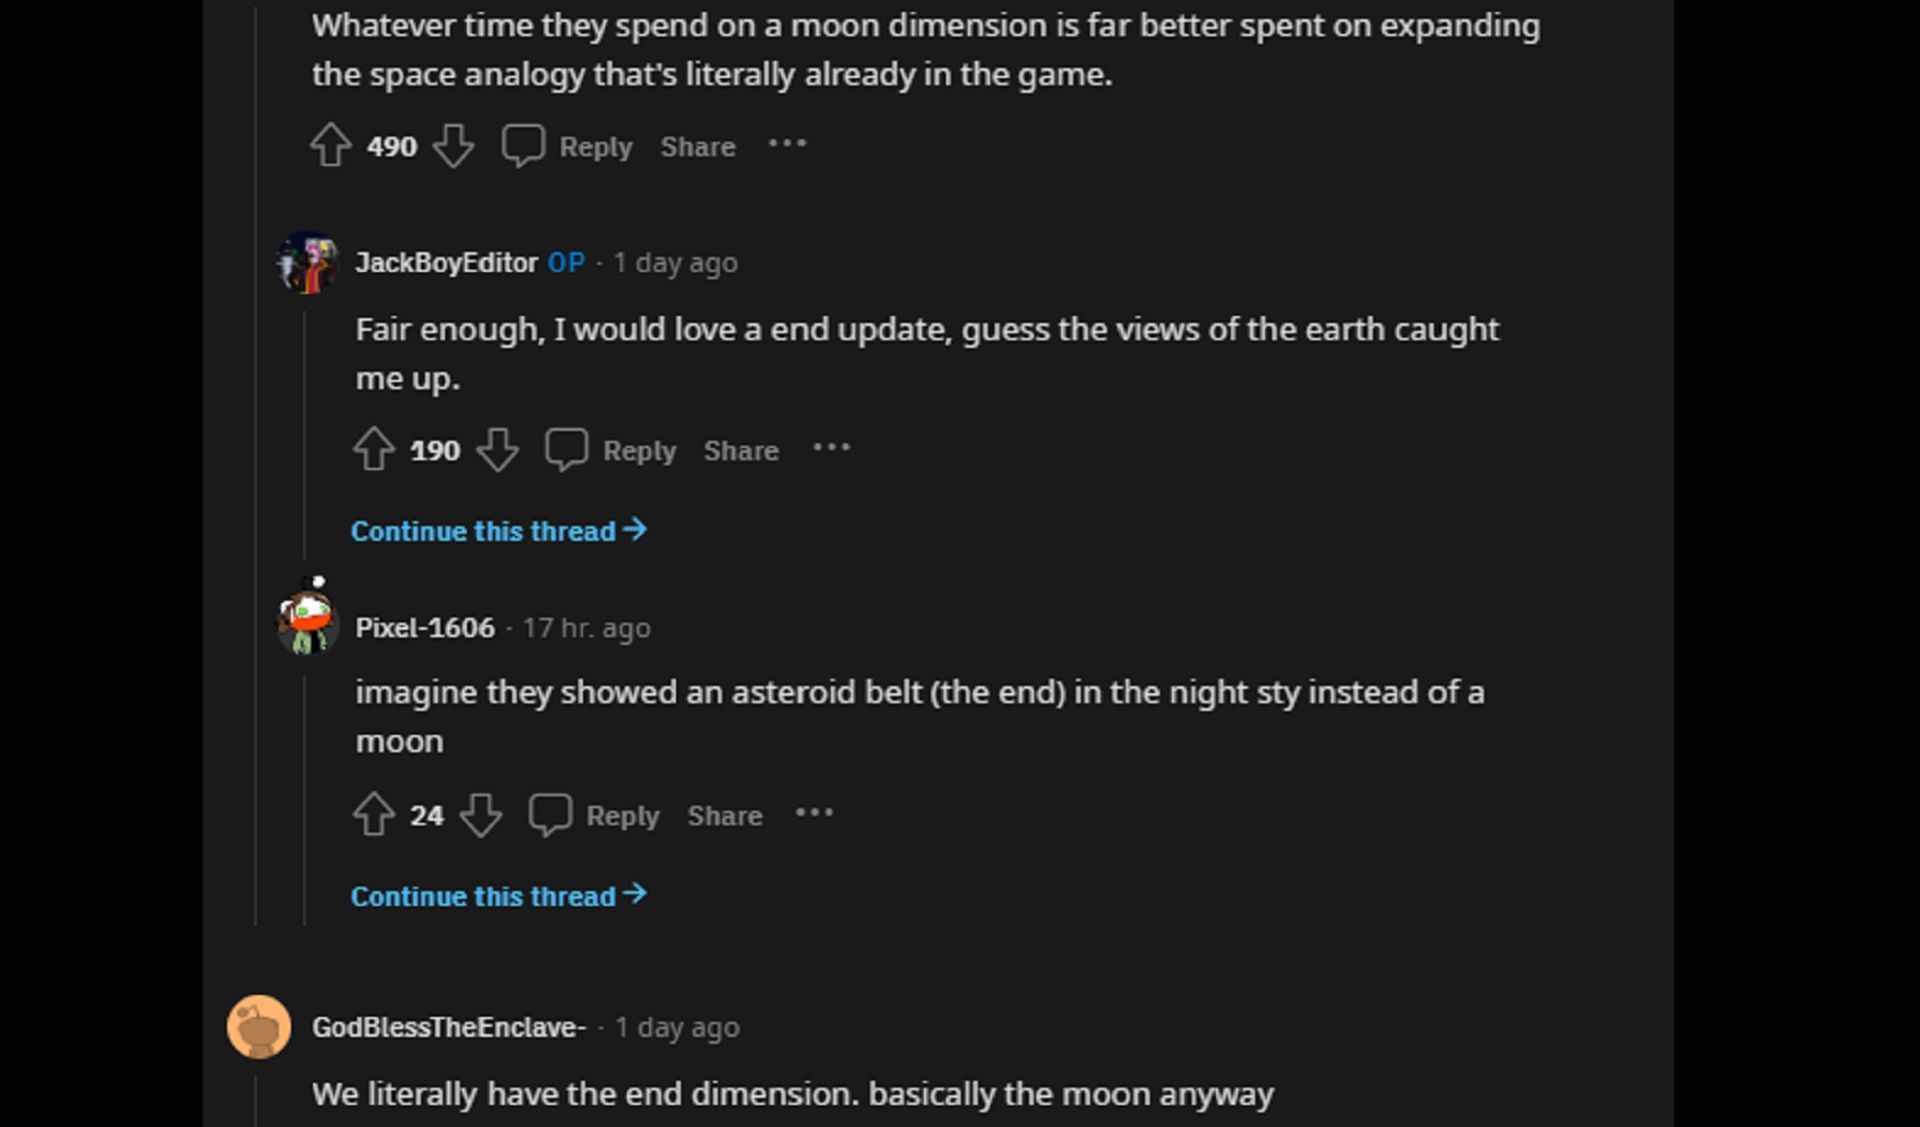This screenshot has height=1127, width=1920.
Task: Share the 490-point comment
Action: click(x=698, y=147)
